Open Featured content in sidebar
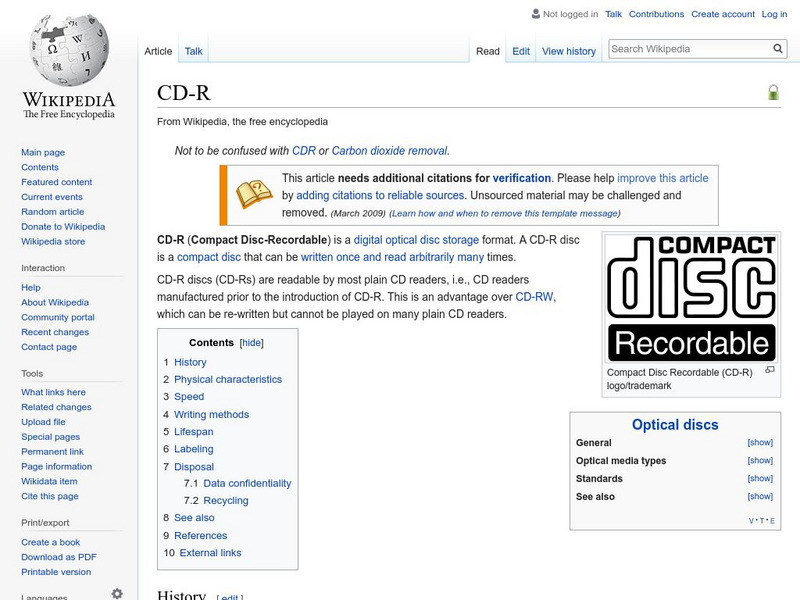Screen dimensions: 800x600 (x=57, y=182)
